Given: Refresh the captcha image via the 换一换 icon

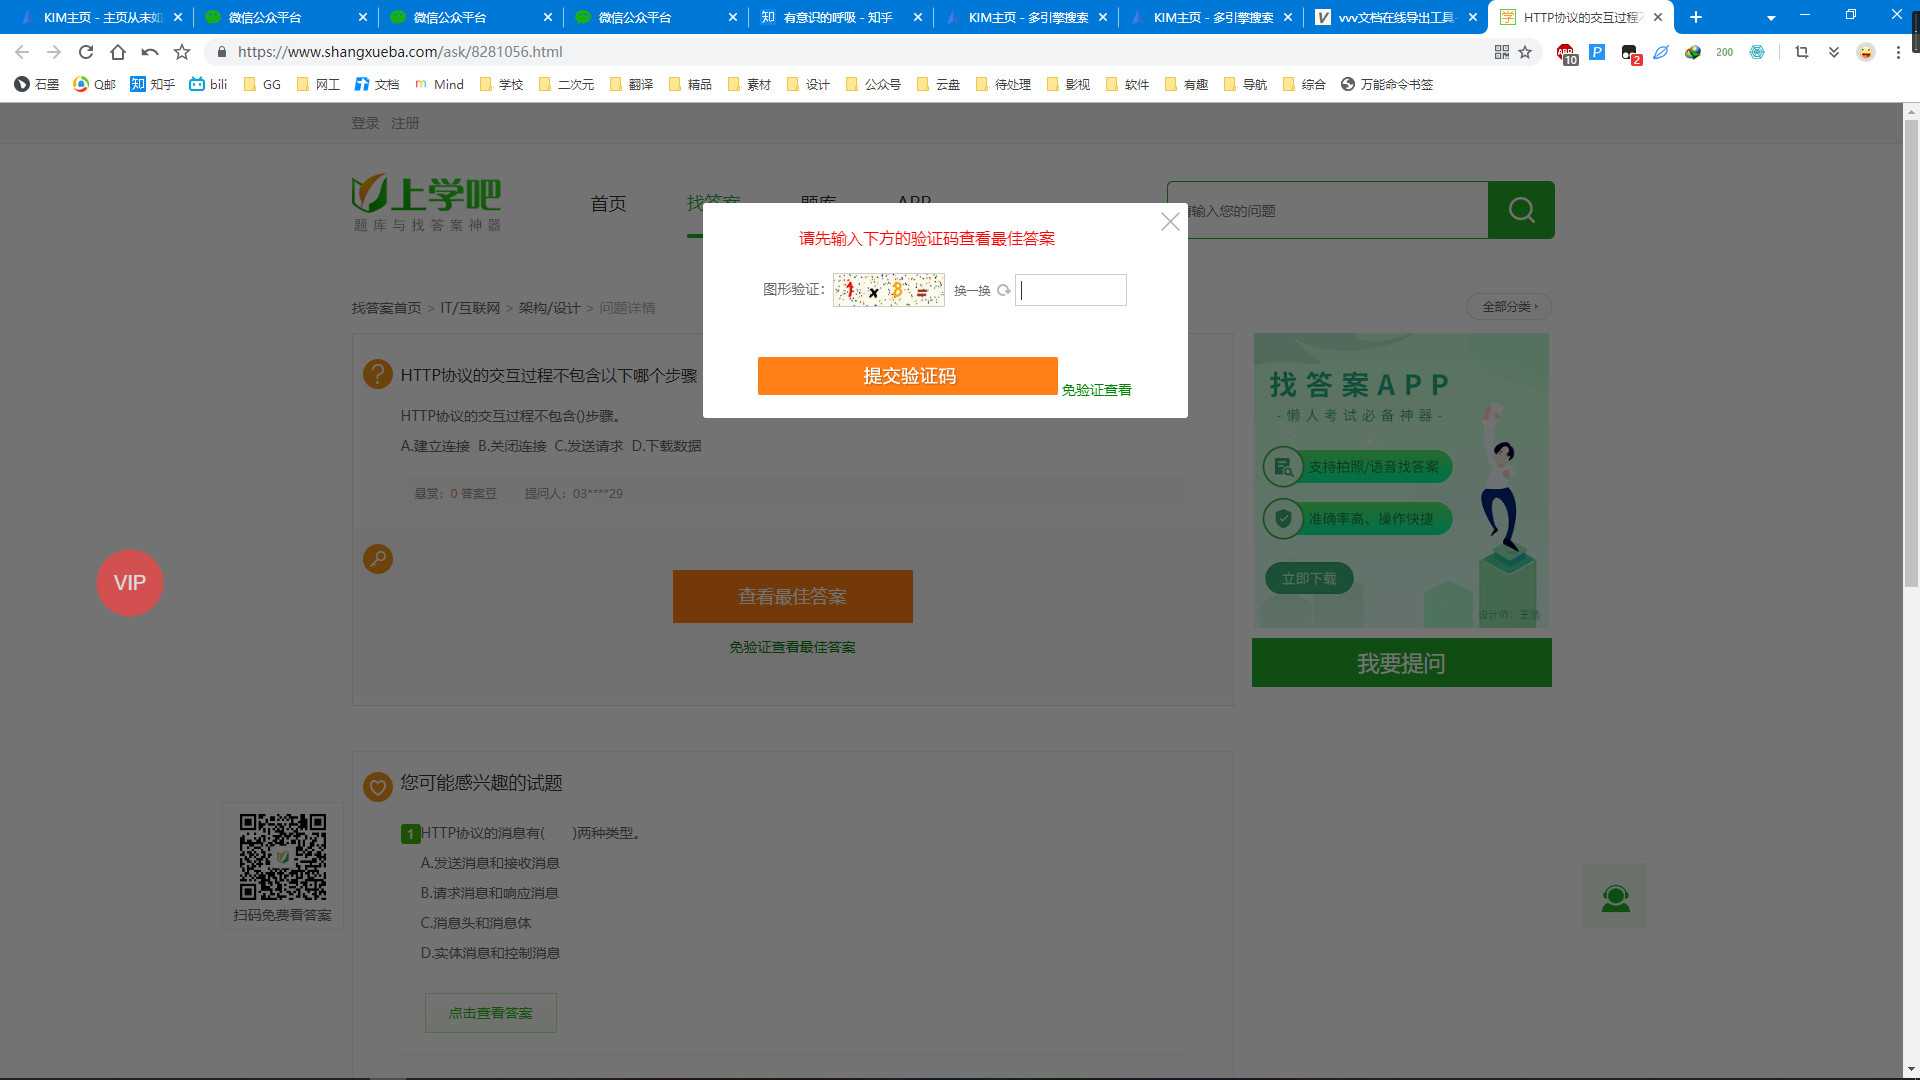Looking at the screenshot, I should 1003,291.
